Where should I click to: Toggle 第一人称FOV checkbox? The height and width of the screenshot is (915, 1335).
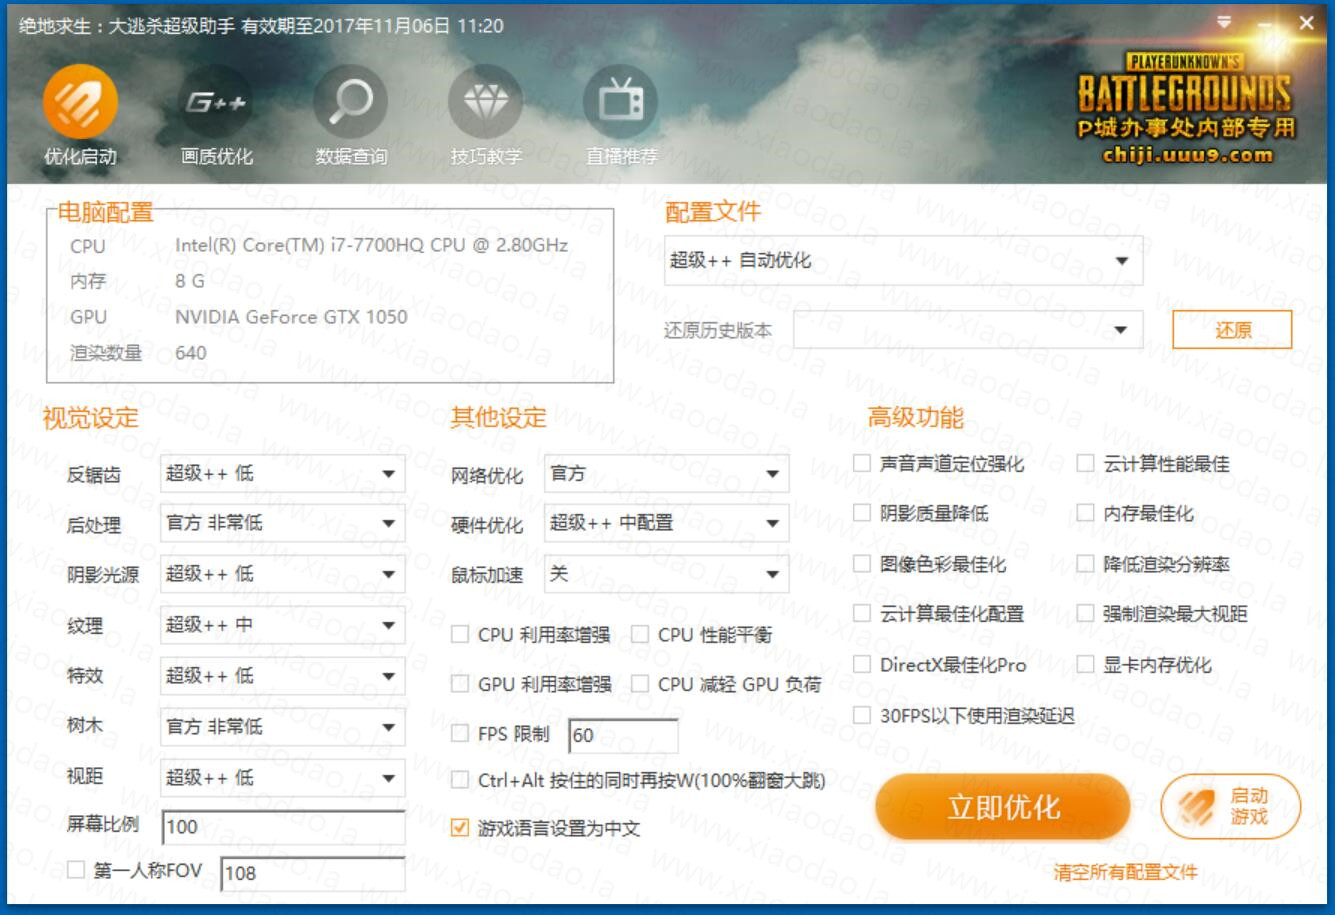click(x=76, y=870)
